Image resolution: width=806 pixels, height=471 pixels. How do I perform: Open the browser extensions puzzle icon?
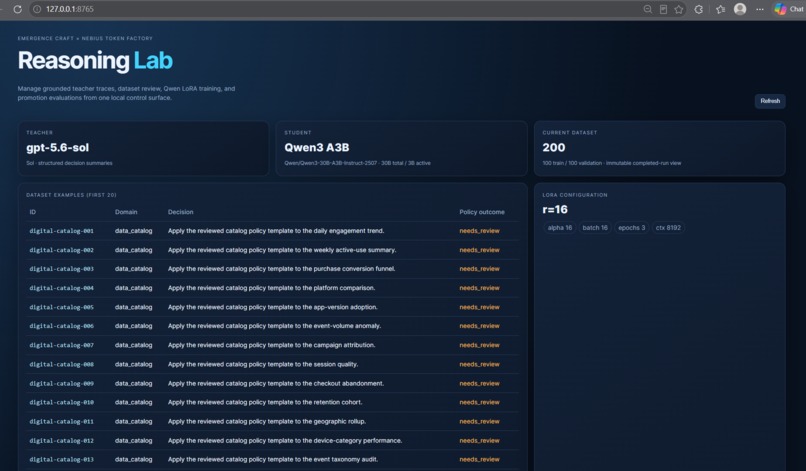click(x=699, y=9)
